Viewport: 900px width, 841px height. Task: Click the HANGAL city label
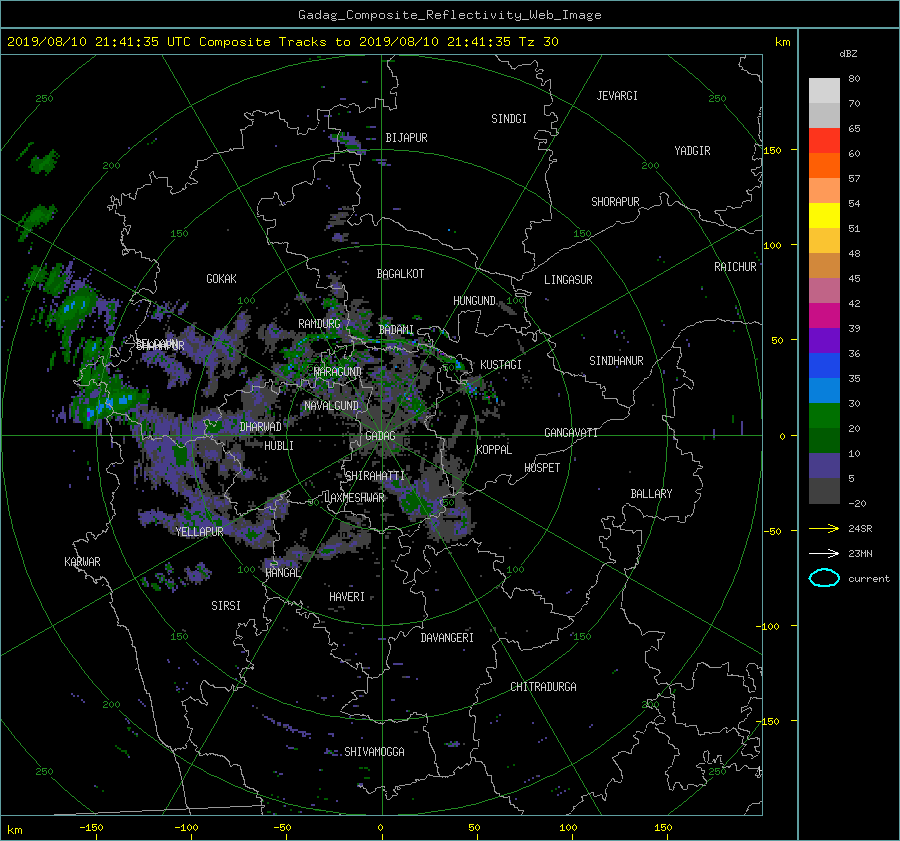[282, 572]
